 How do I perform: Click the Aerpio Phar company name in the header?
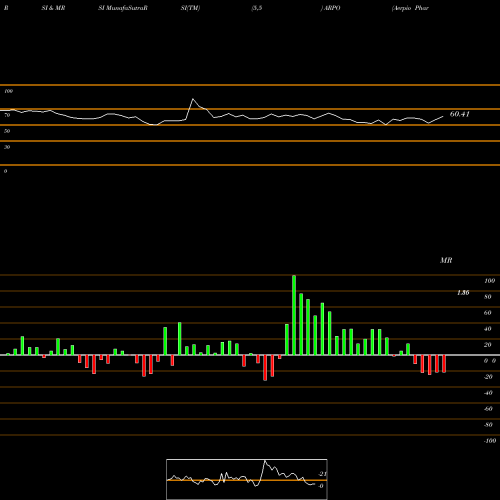[410, 8]
